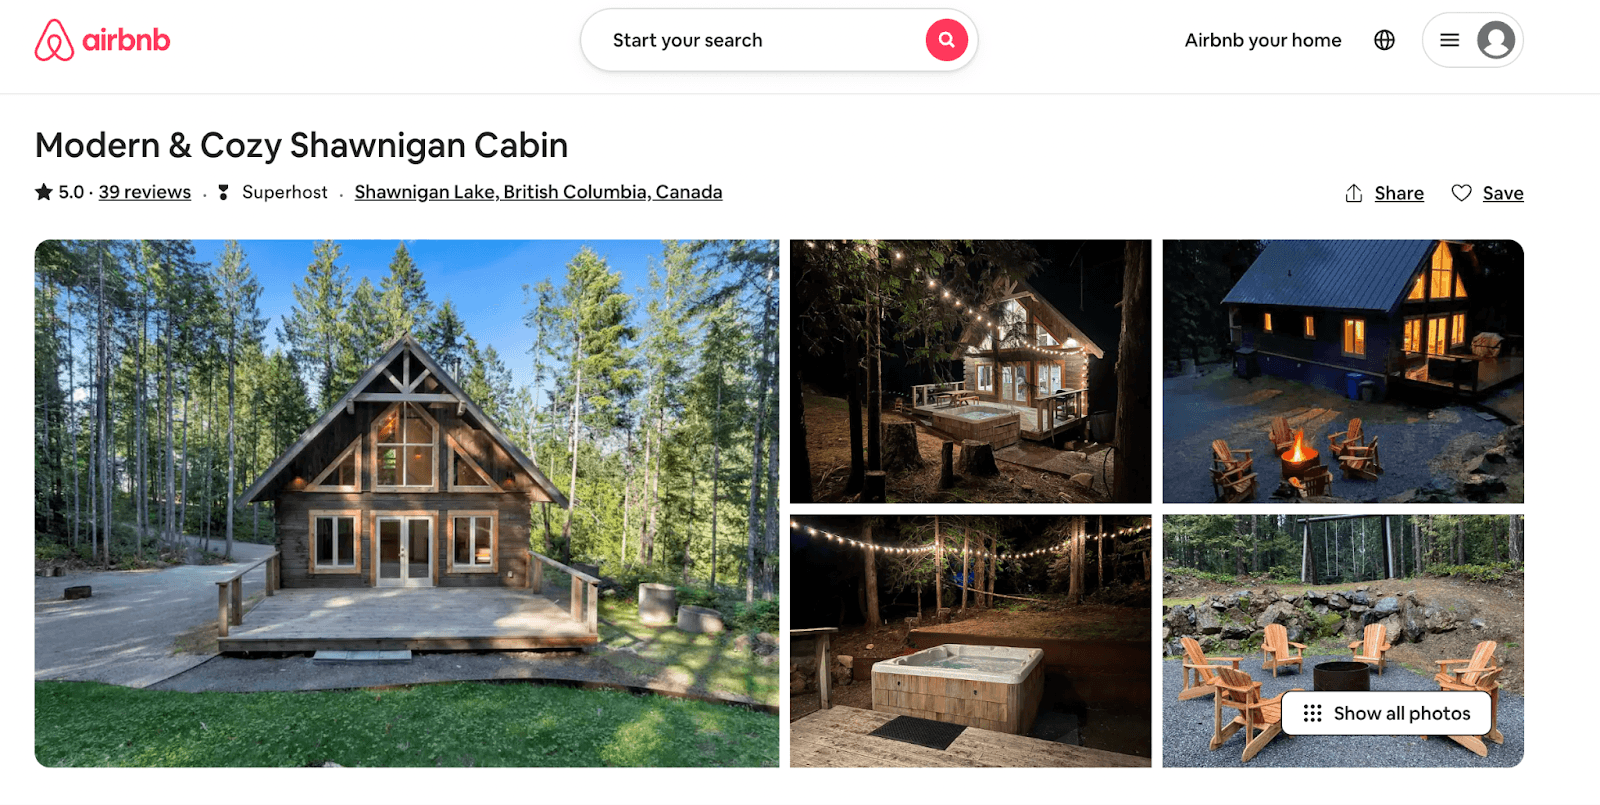Click the Airbnb logo
Viewport: 1600px width, 805px height.
[x=102, y=40]
